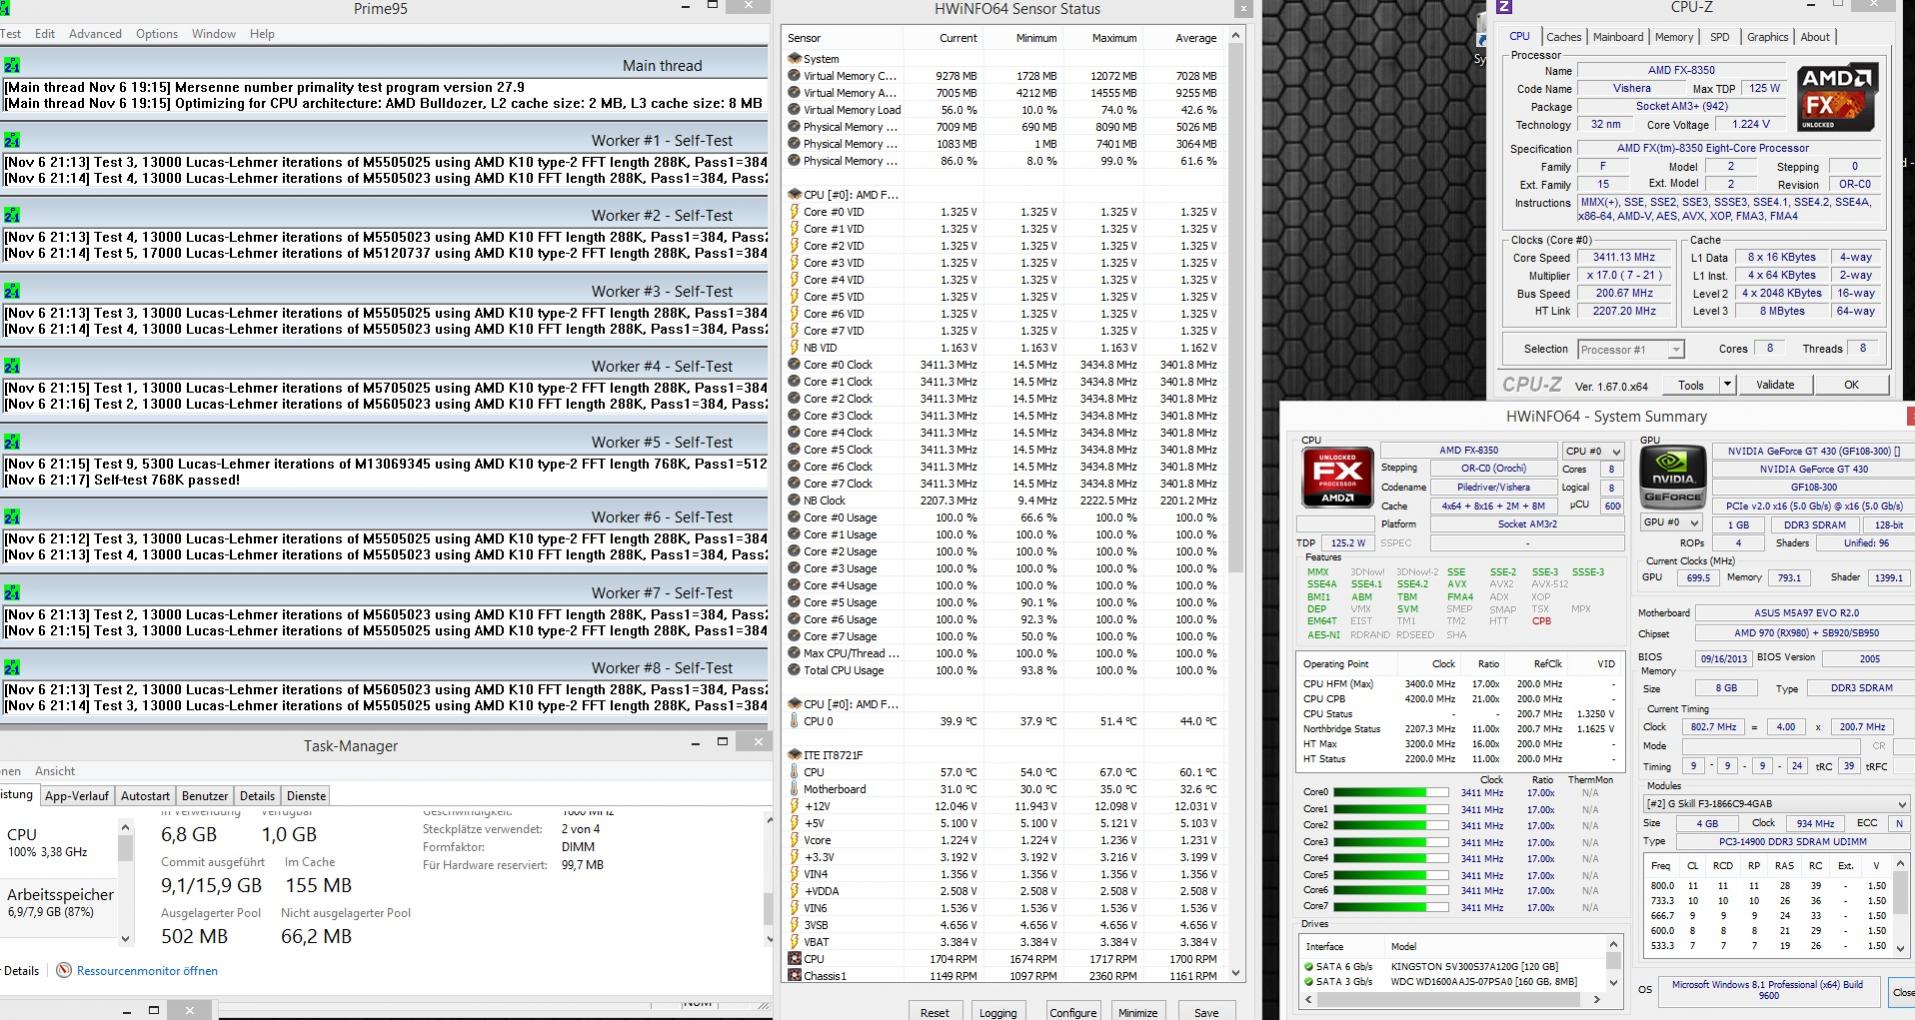Open the Test menu in Prime95

point(11,34)
